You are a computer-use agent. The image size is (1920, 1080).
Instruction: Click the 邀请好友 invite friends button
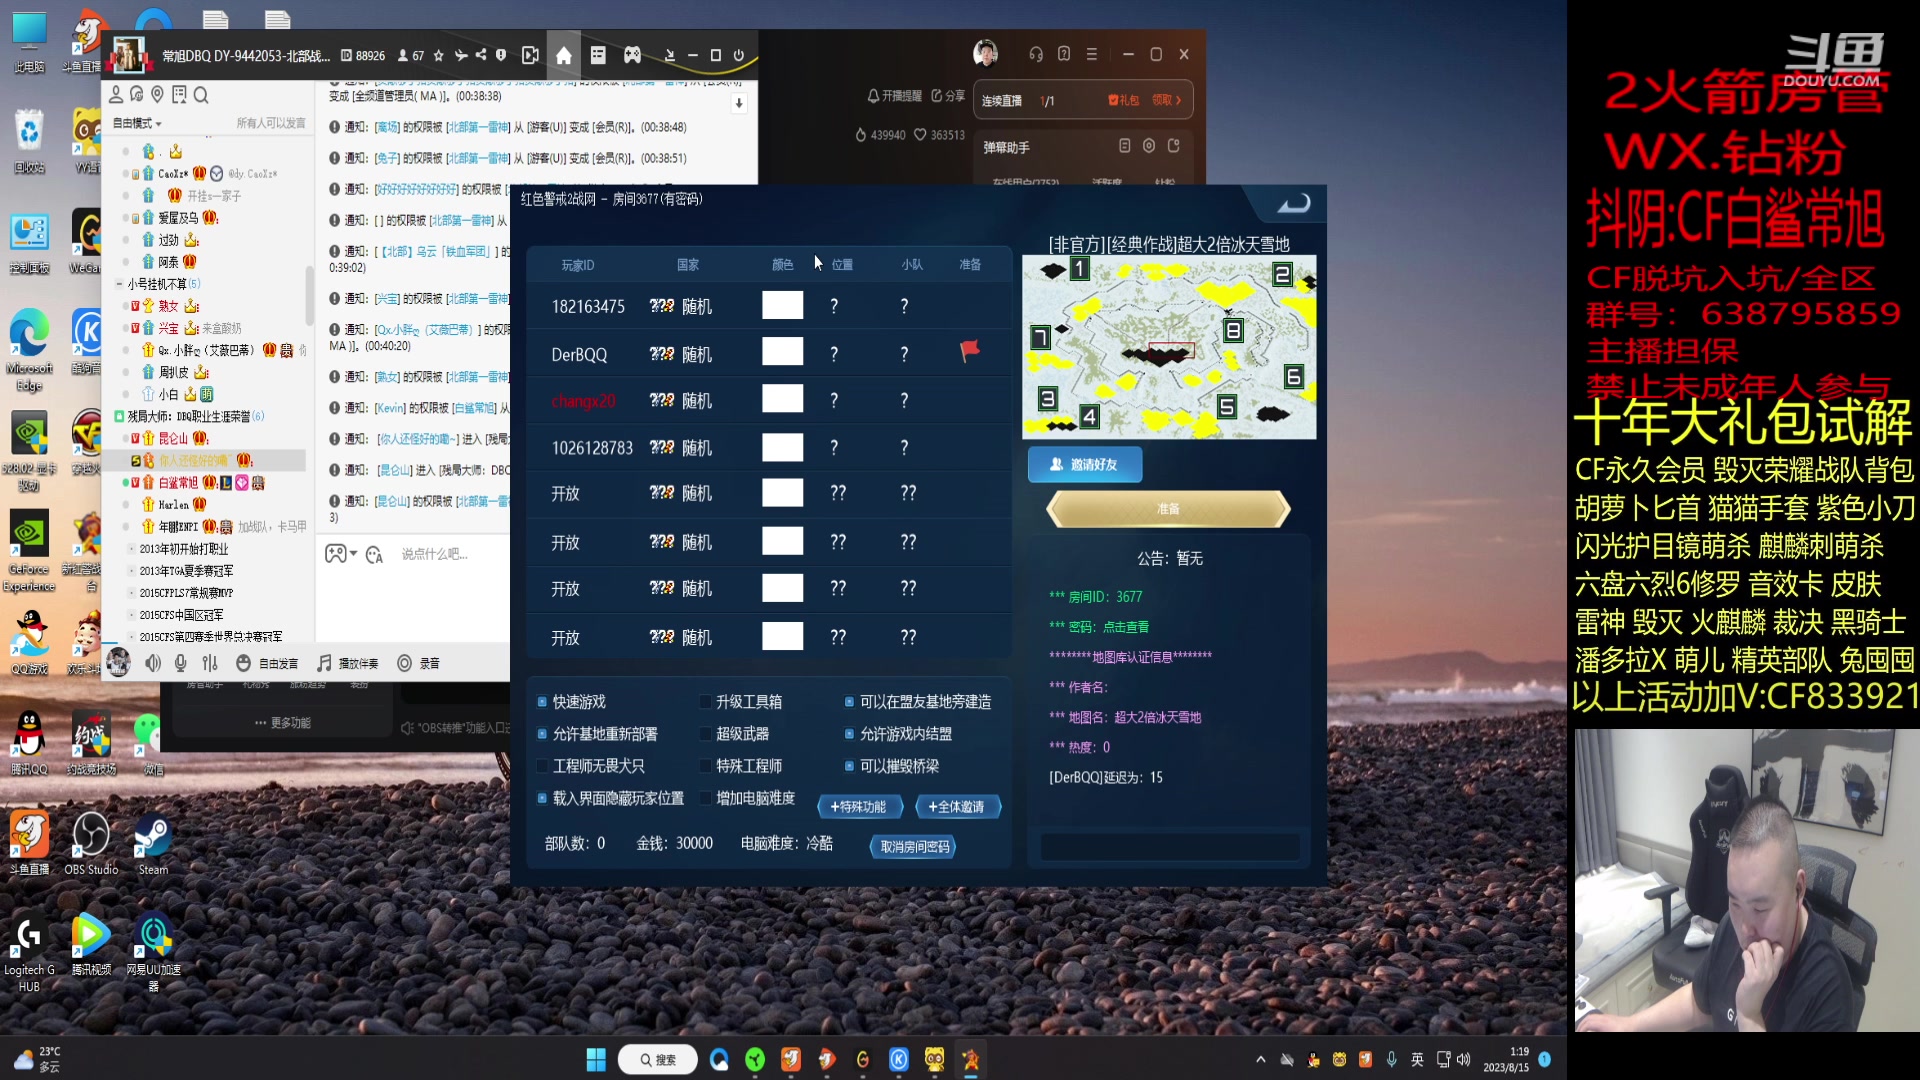point(1084,464)
